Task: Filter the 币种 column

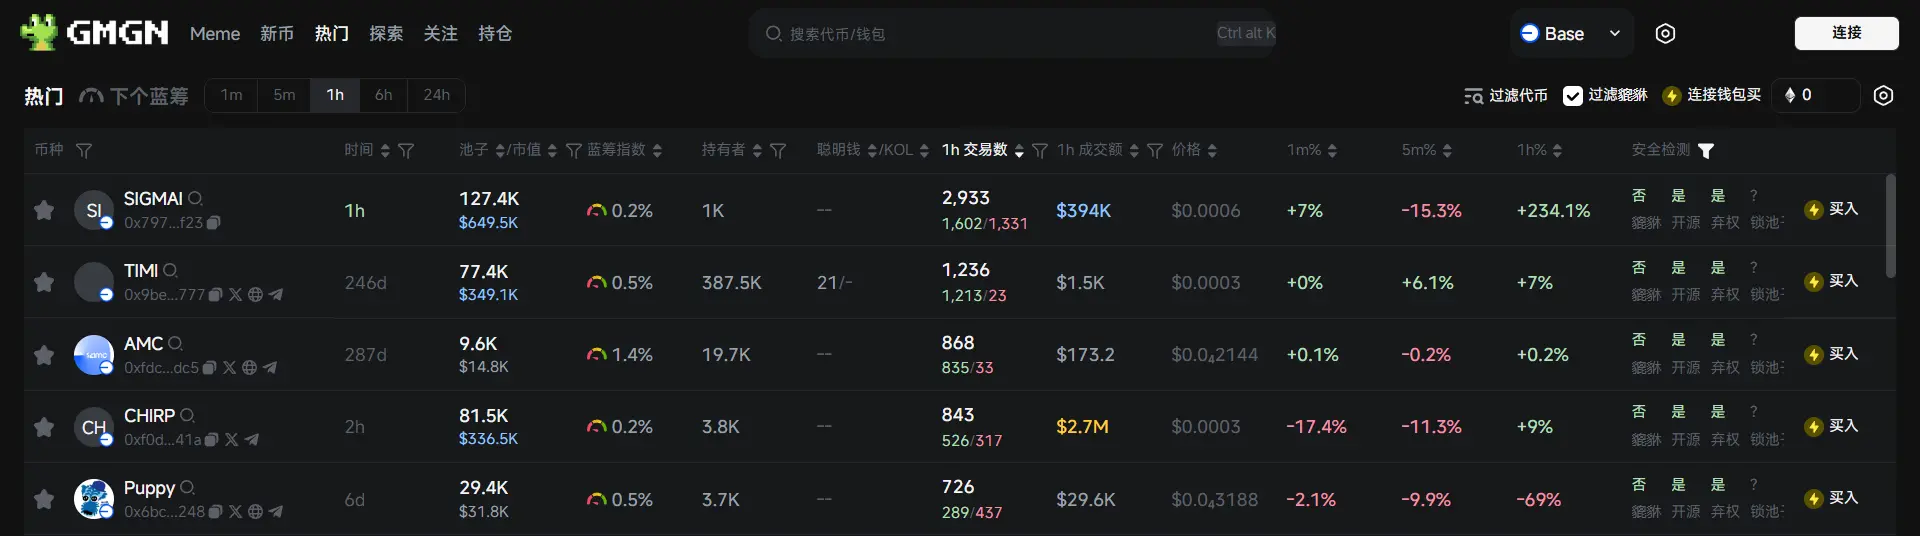Action: coord(84,151)
